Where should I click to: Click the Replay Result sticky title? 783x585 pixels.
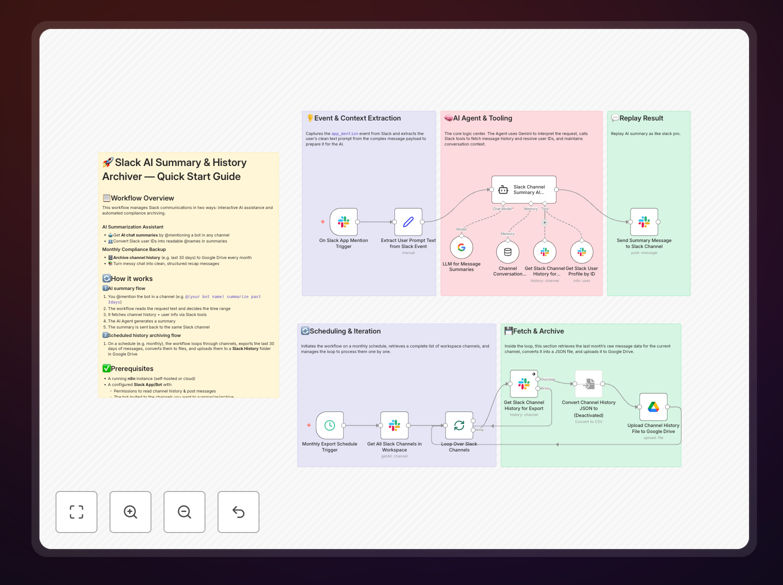click(x=637, y=118)
